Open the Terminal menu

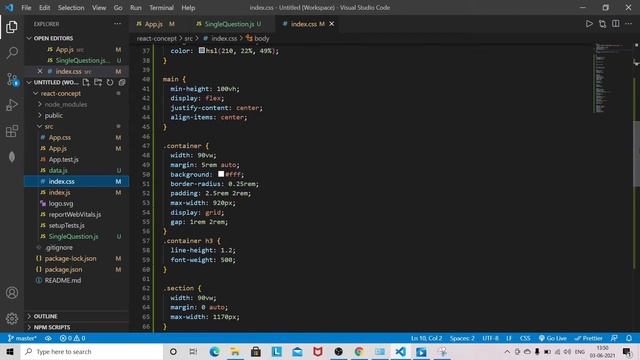pos(161,7)
